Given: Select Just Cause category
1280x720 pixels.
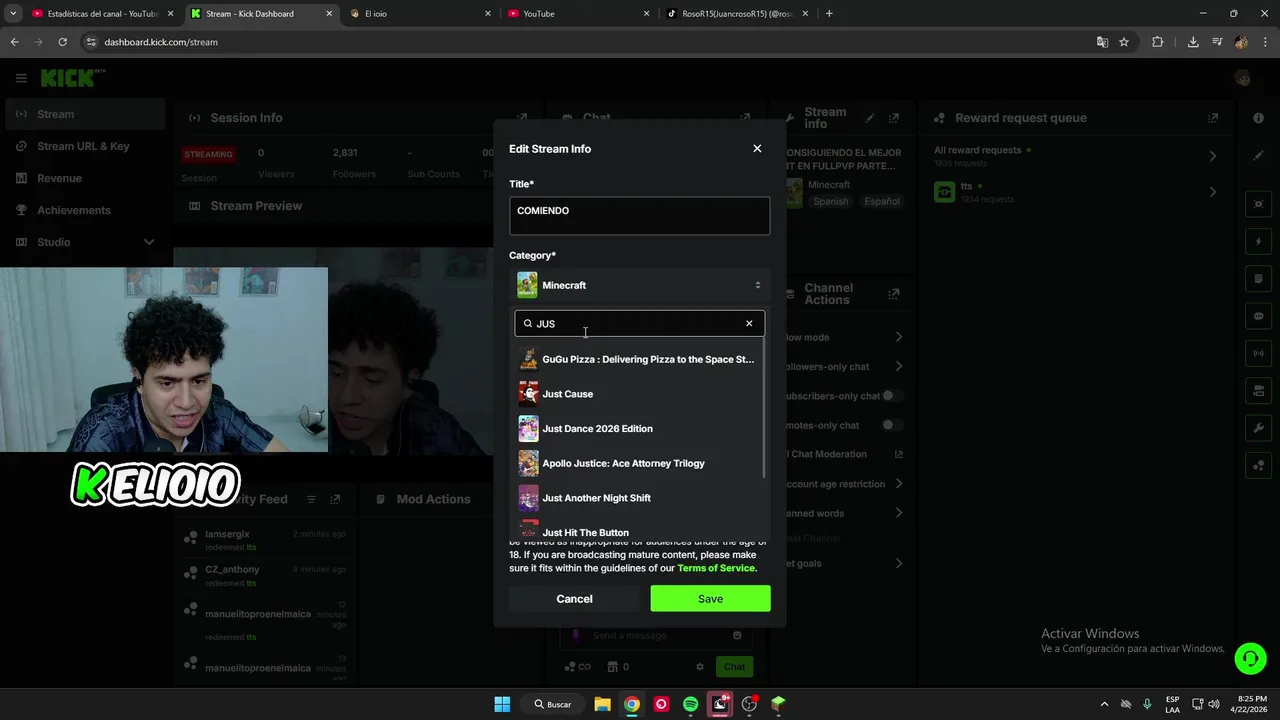Looking at the screenshot, I should [639, 394].
